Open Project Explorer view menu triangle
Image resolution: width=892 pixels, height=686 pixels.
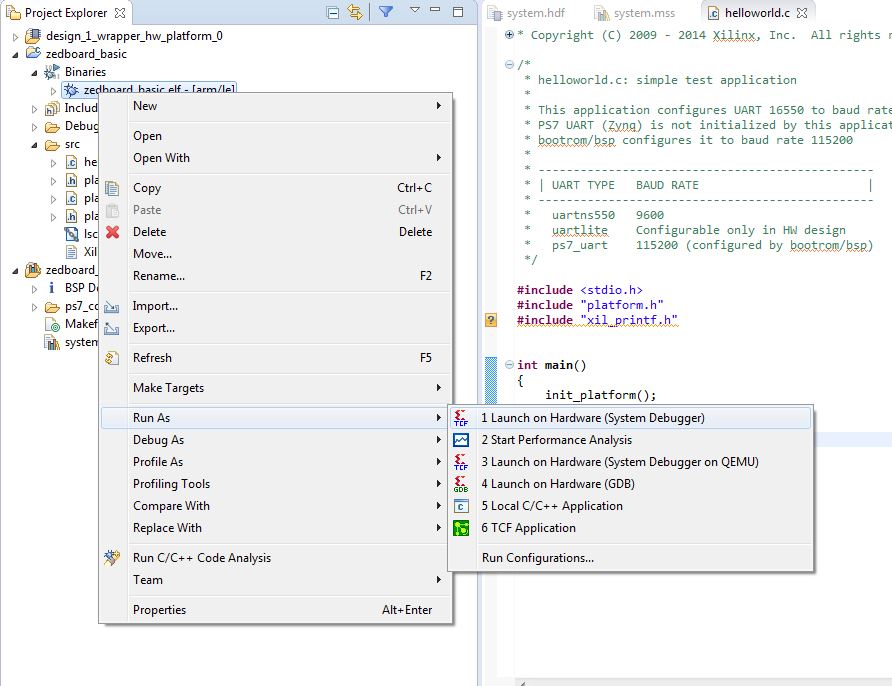415,10
